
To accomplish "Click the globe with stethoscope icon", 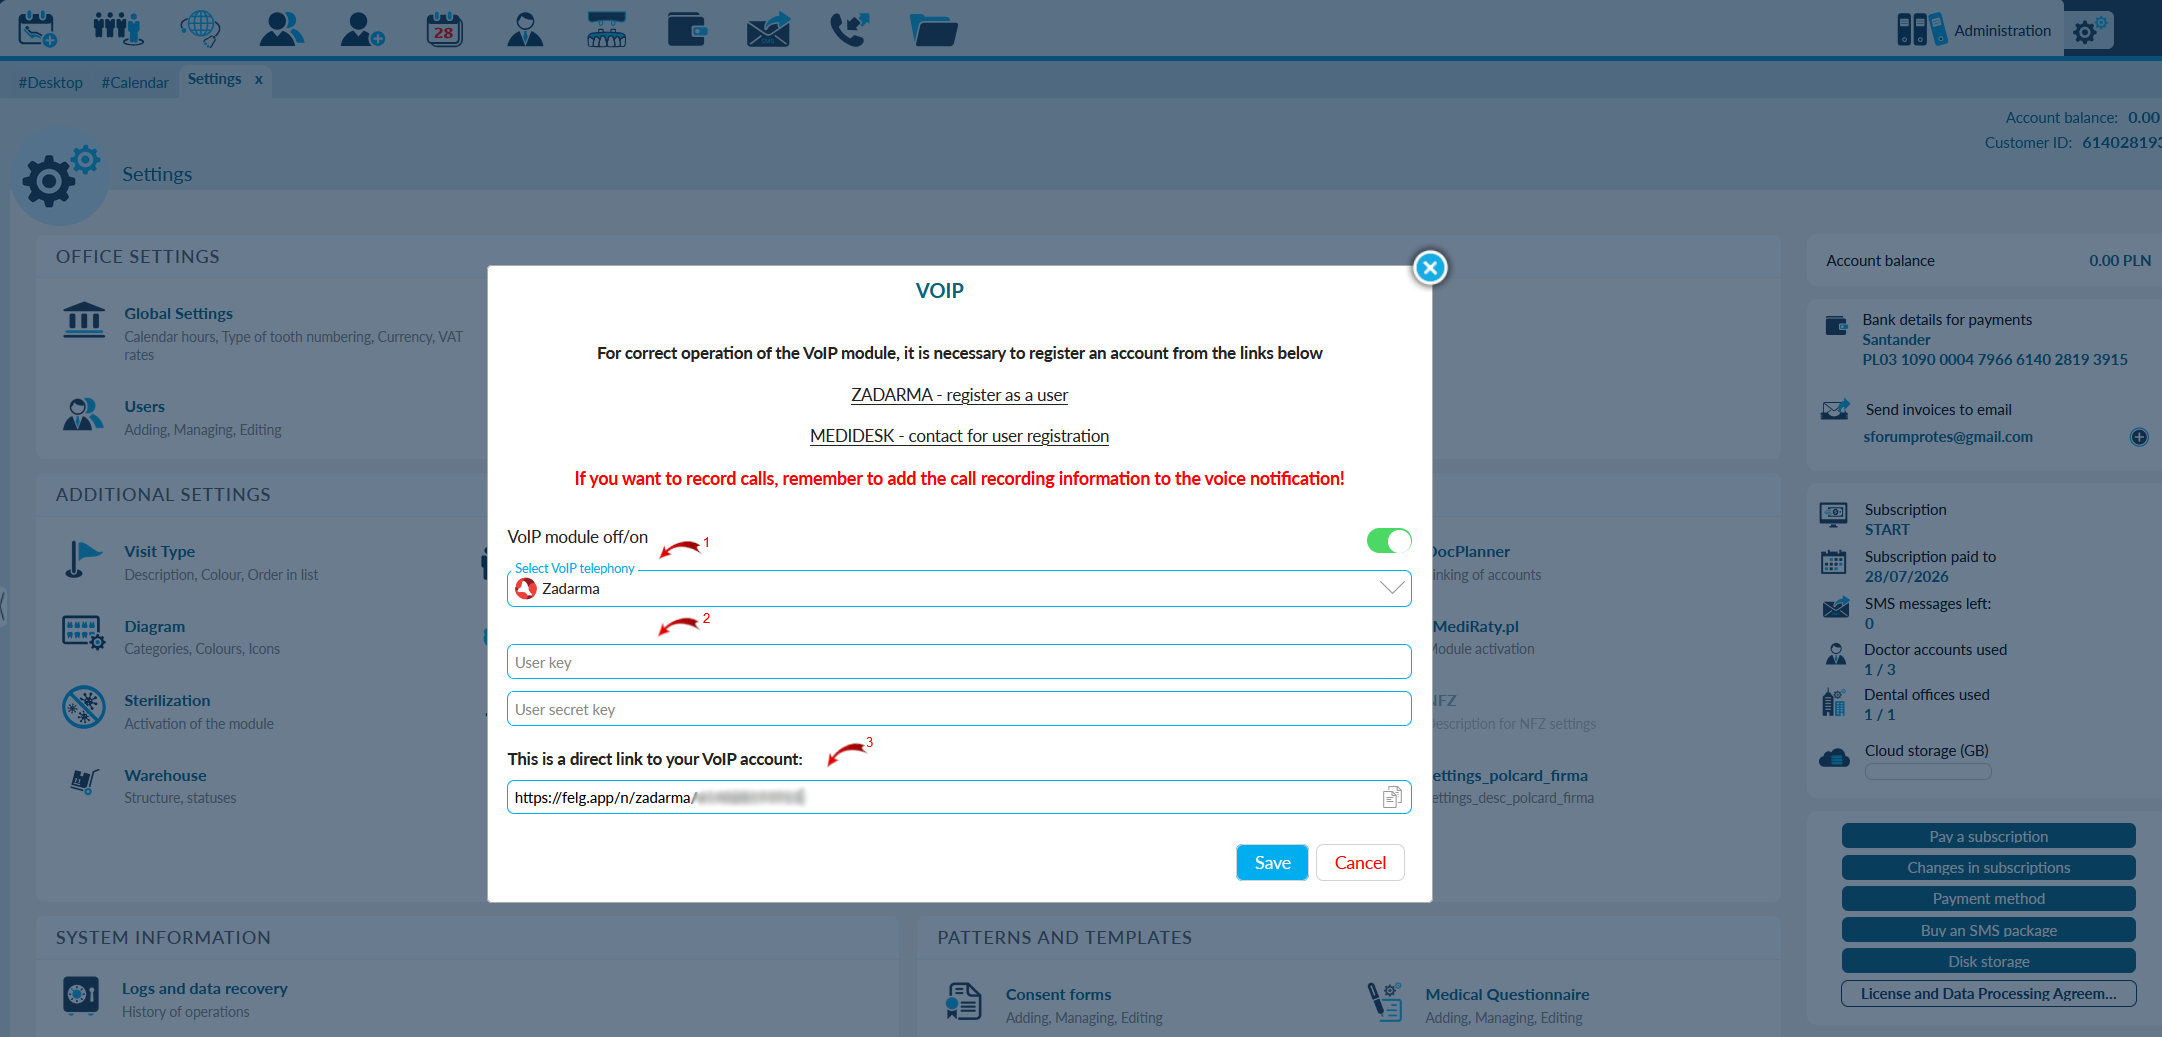I will pos(200,29).
